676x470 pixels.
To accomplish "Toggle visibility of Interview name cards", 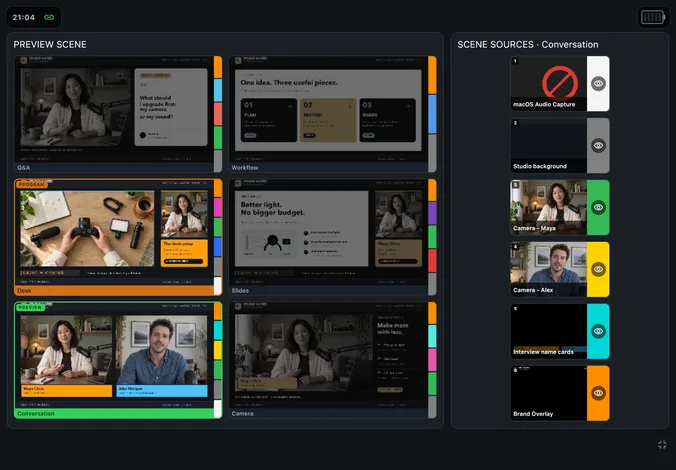I will pyautogui.click(x=598, y=331).
